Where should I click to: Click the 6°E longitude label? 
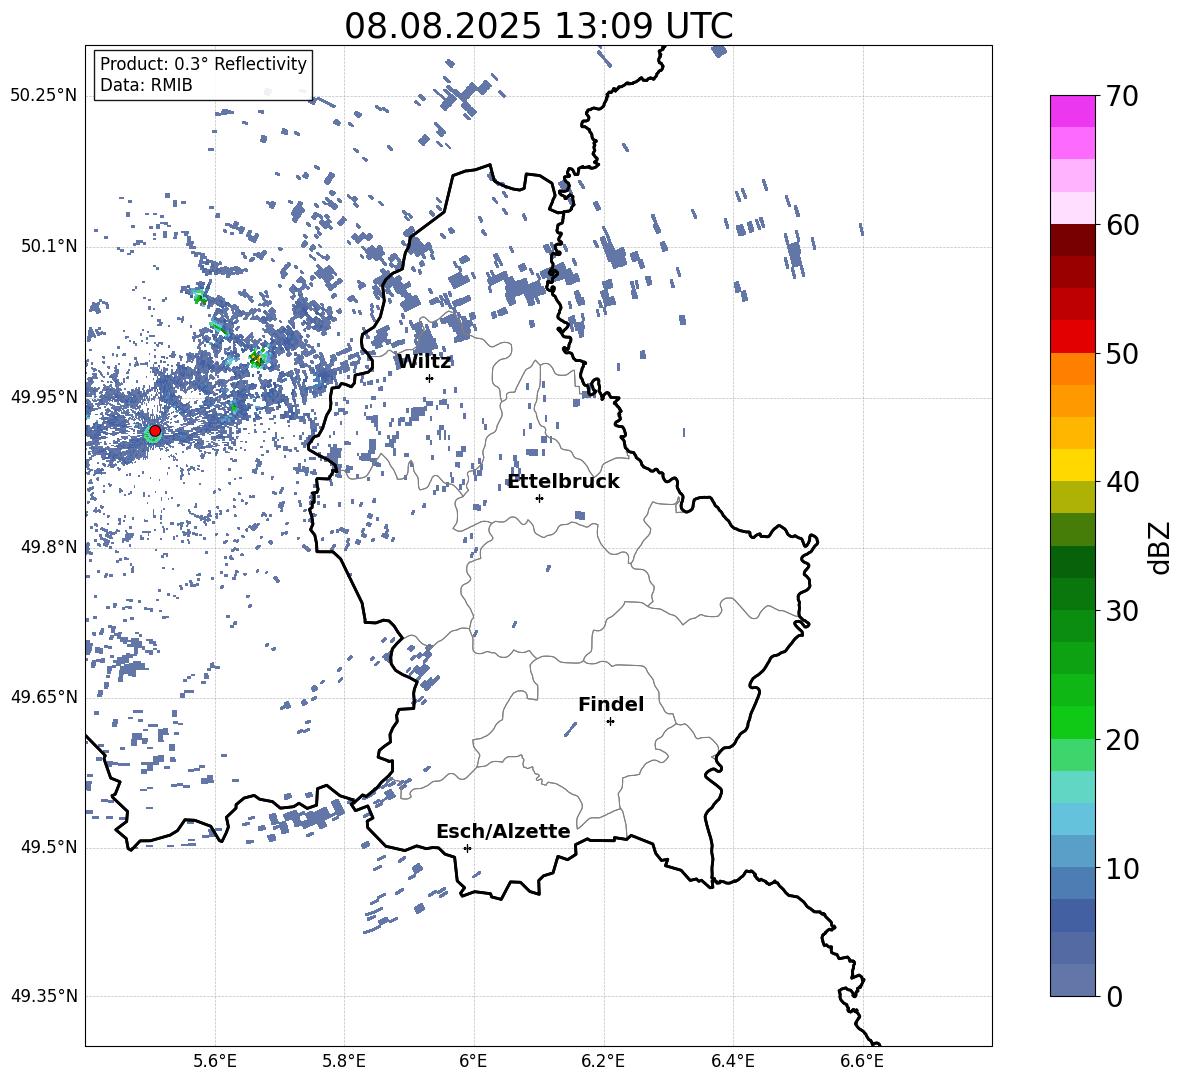(x=473, y=1061)
